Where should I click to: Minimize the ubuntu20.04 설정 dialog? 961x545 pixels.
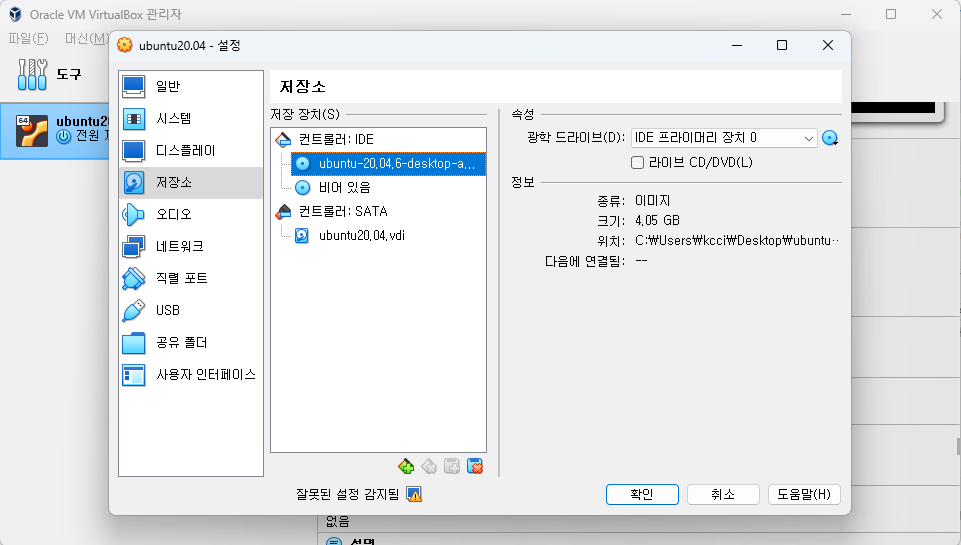[x=737, y=45]
